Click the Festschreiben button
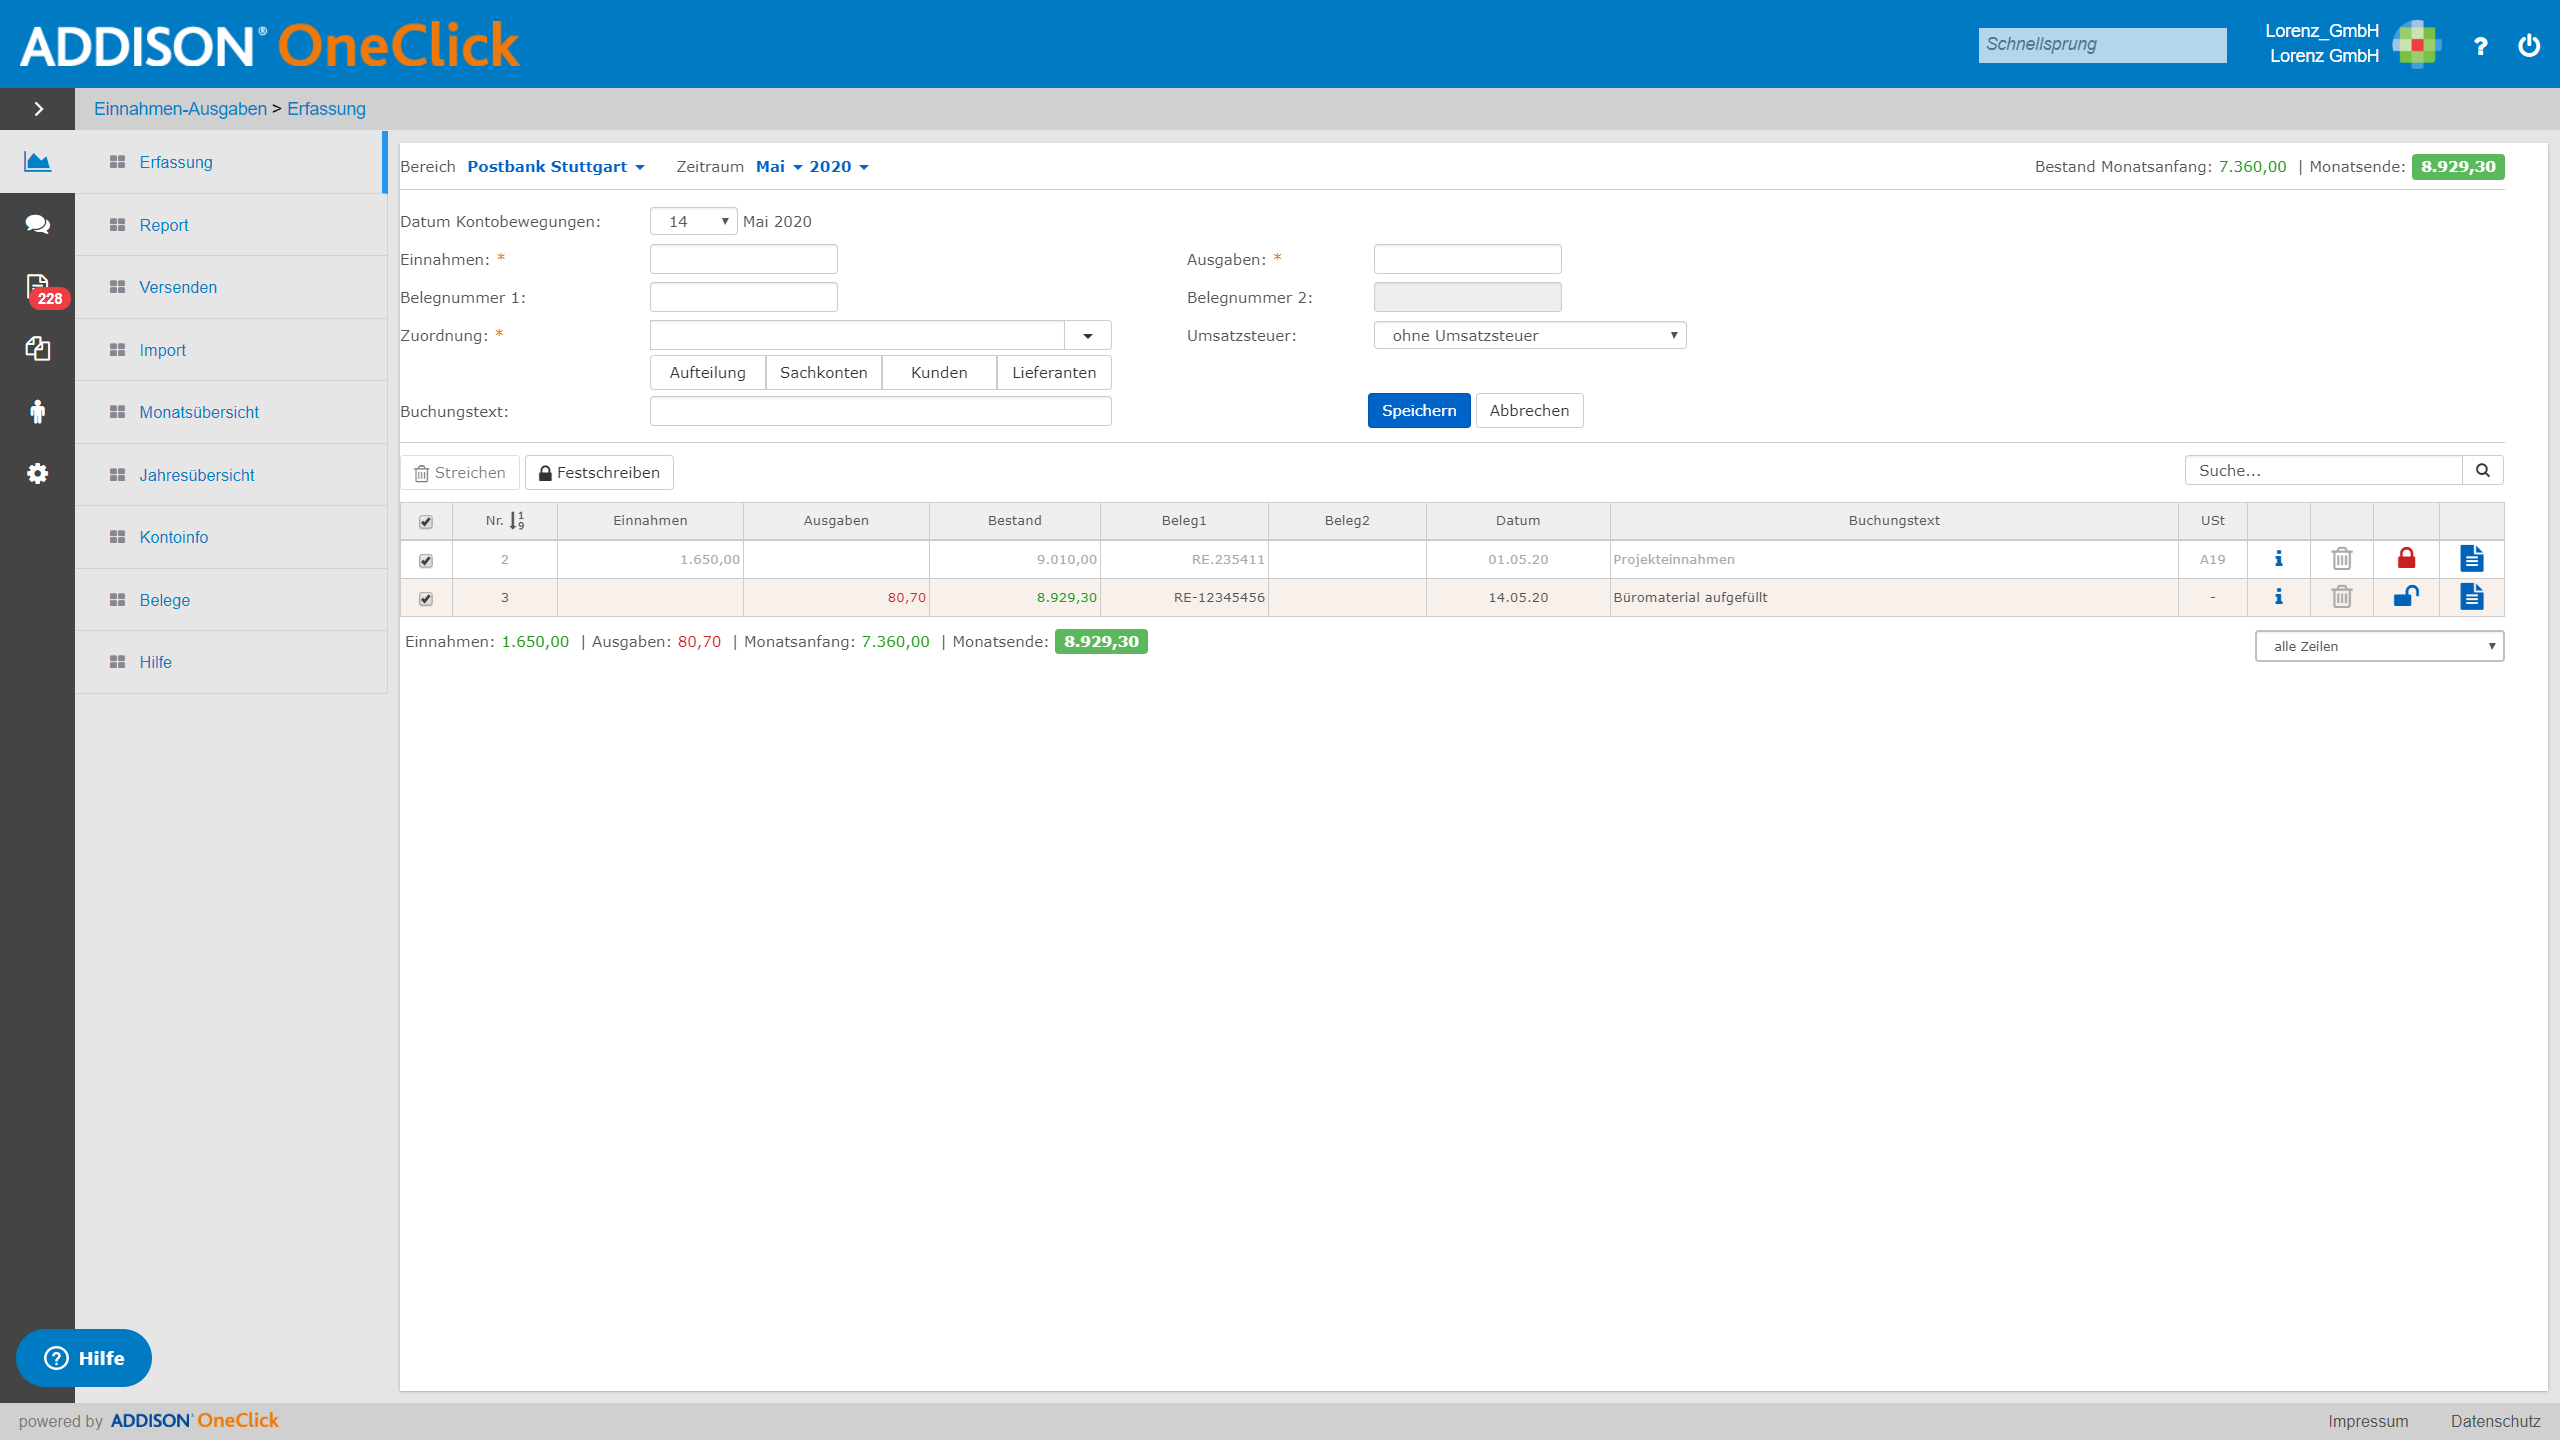2560x1440 pixels. (599, 473)
